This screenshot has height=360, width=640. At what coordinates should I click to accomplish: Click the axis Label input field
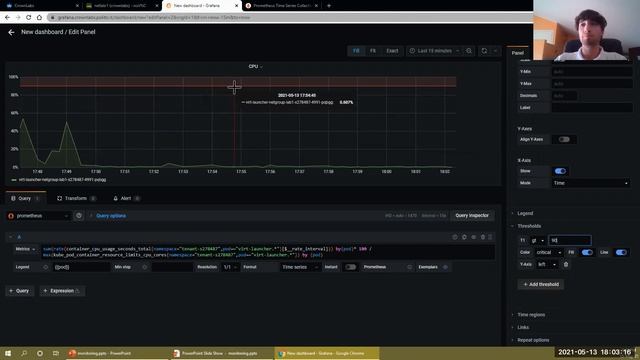pos(592,108)
